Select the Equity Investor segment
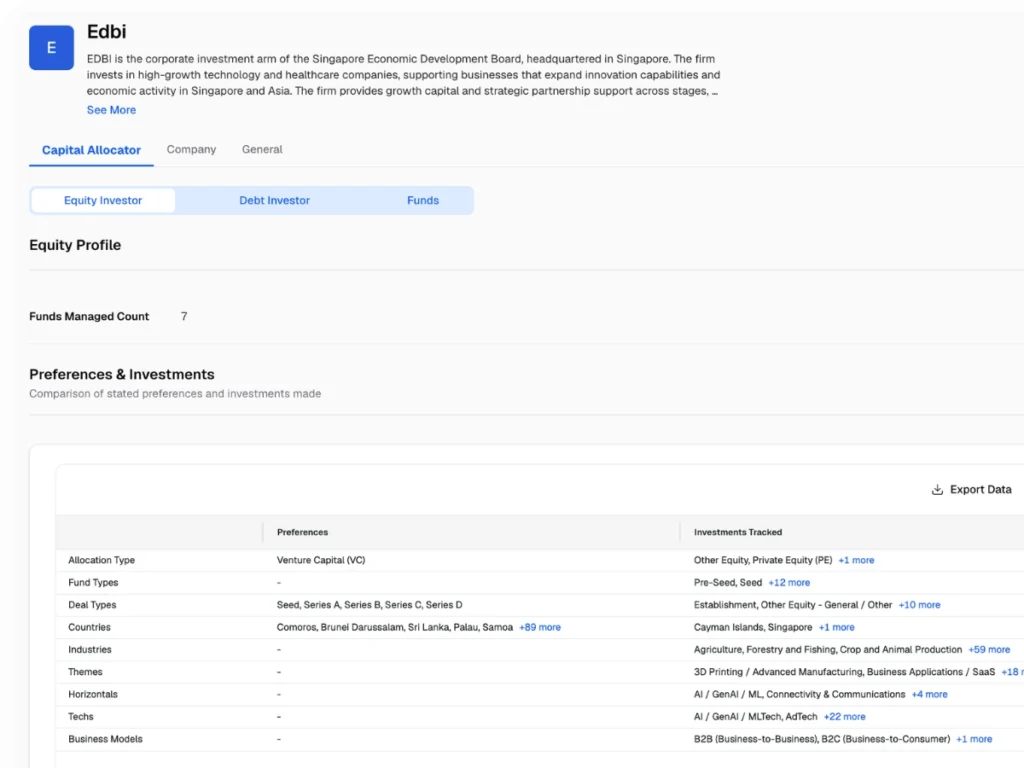The image size is (1024, 768). click(x=103, y=200)
